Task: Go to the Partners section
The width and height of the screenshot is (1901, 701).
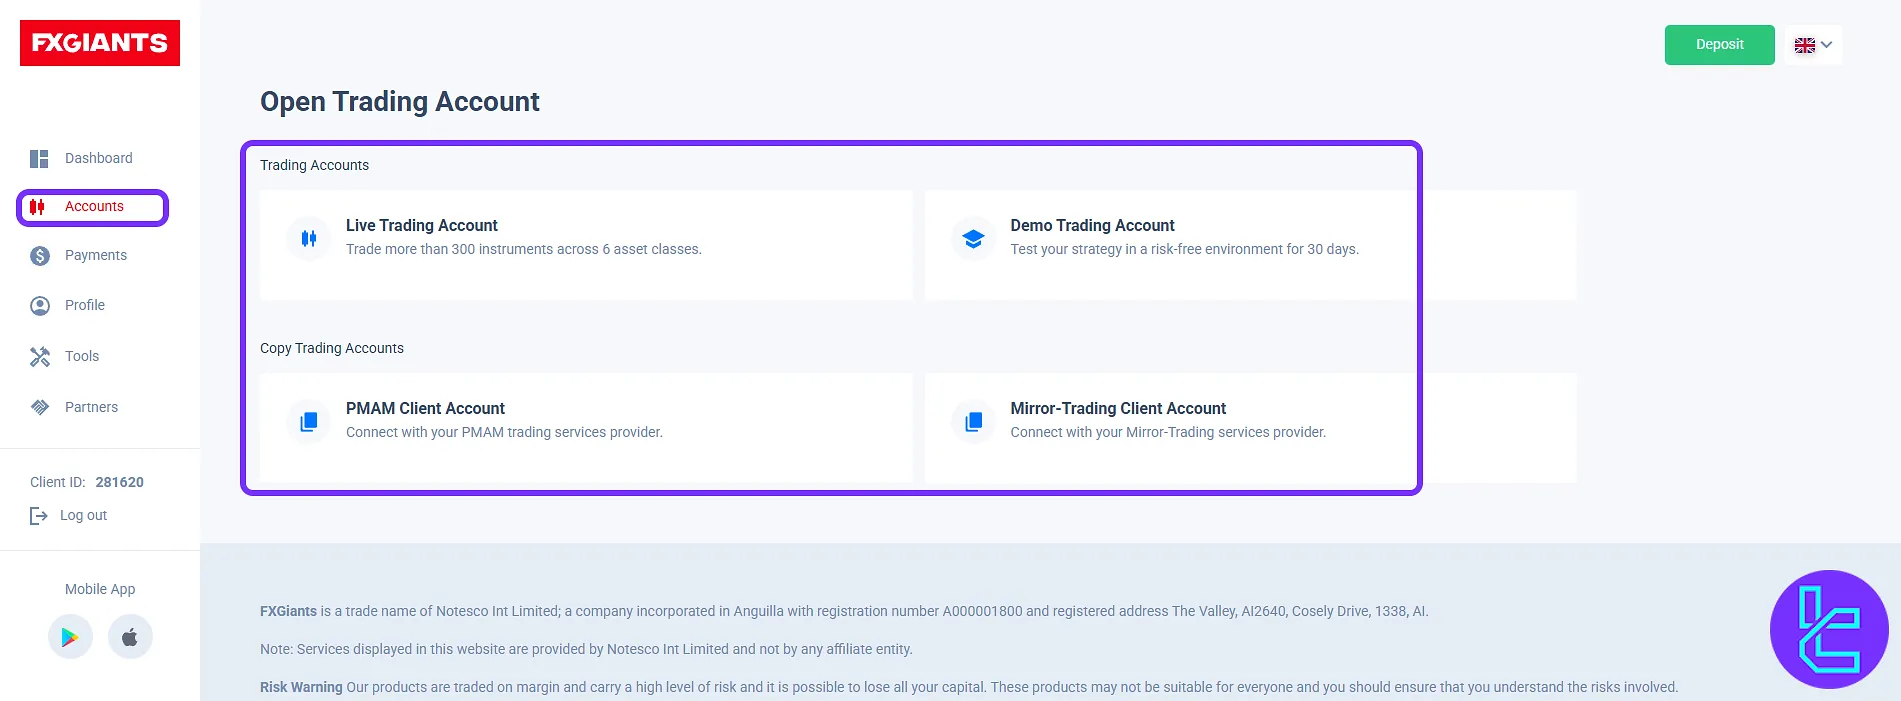Action: pos(91,407)
